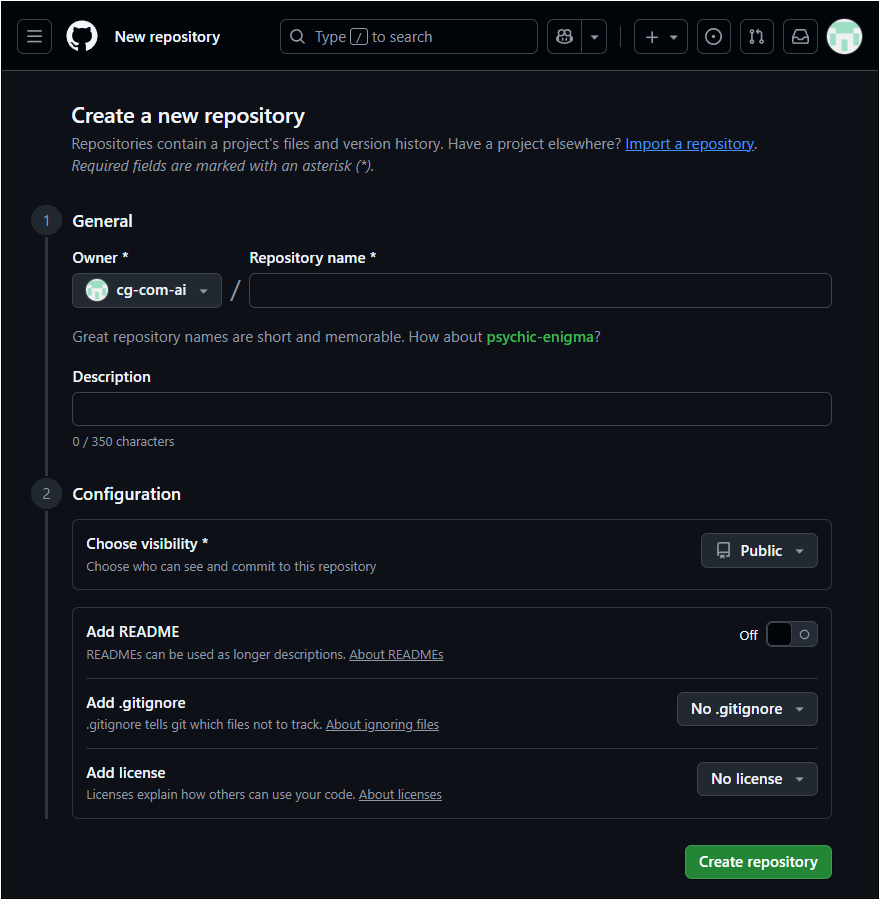Viewport: 880px width, 900px height.
Task: Open the Public visibility dropdown
Action: 759,551
